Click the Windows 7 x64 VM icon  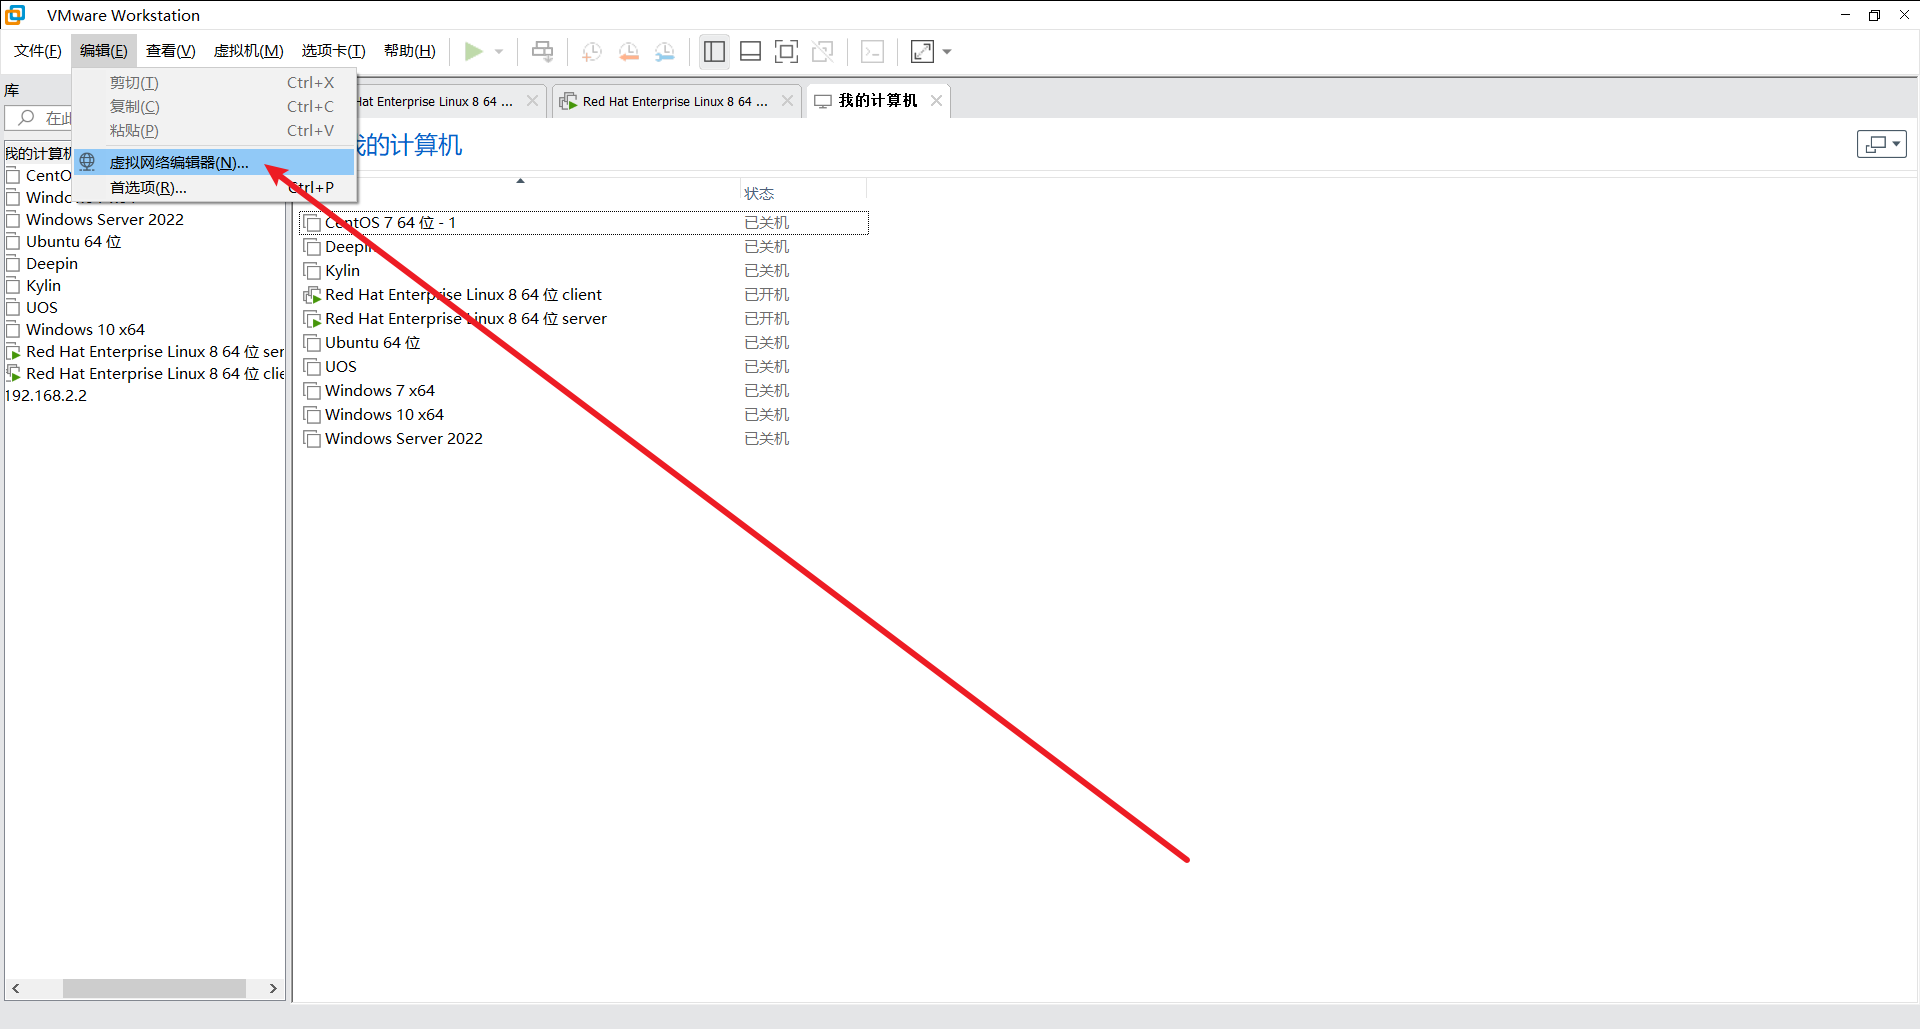pyautogui.click(x=312, y=391)
